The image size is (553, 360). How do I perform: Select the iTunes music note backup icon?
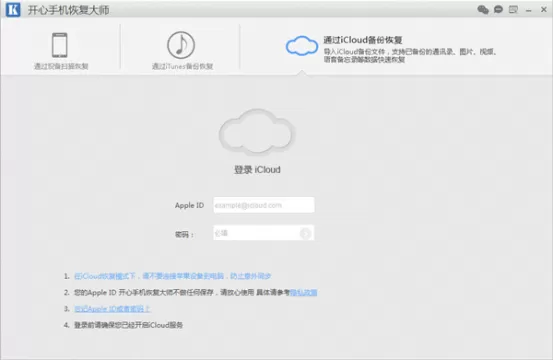[x=181, y=45]
